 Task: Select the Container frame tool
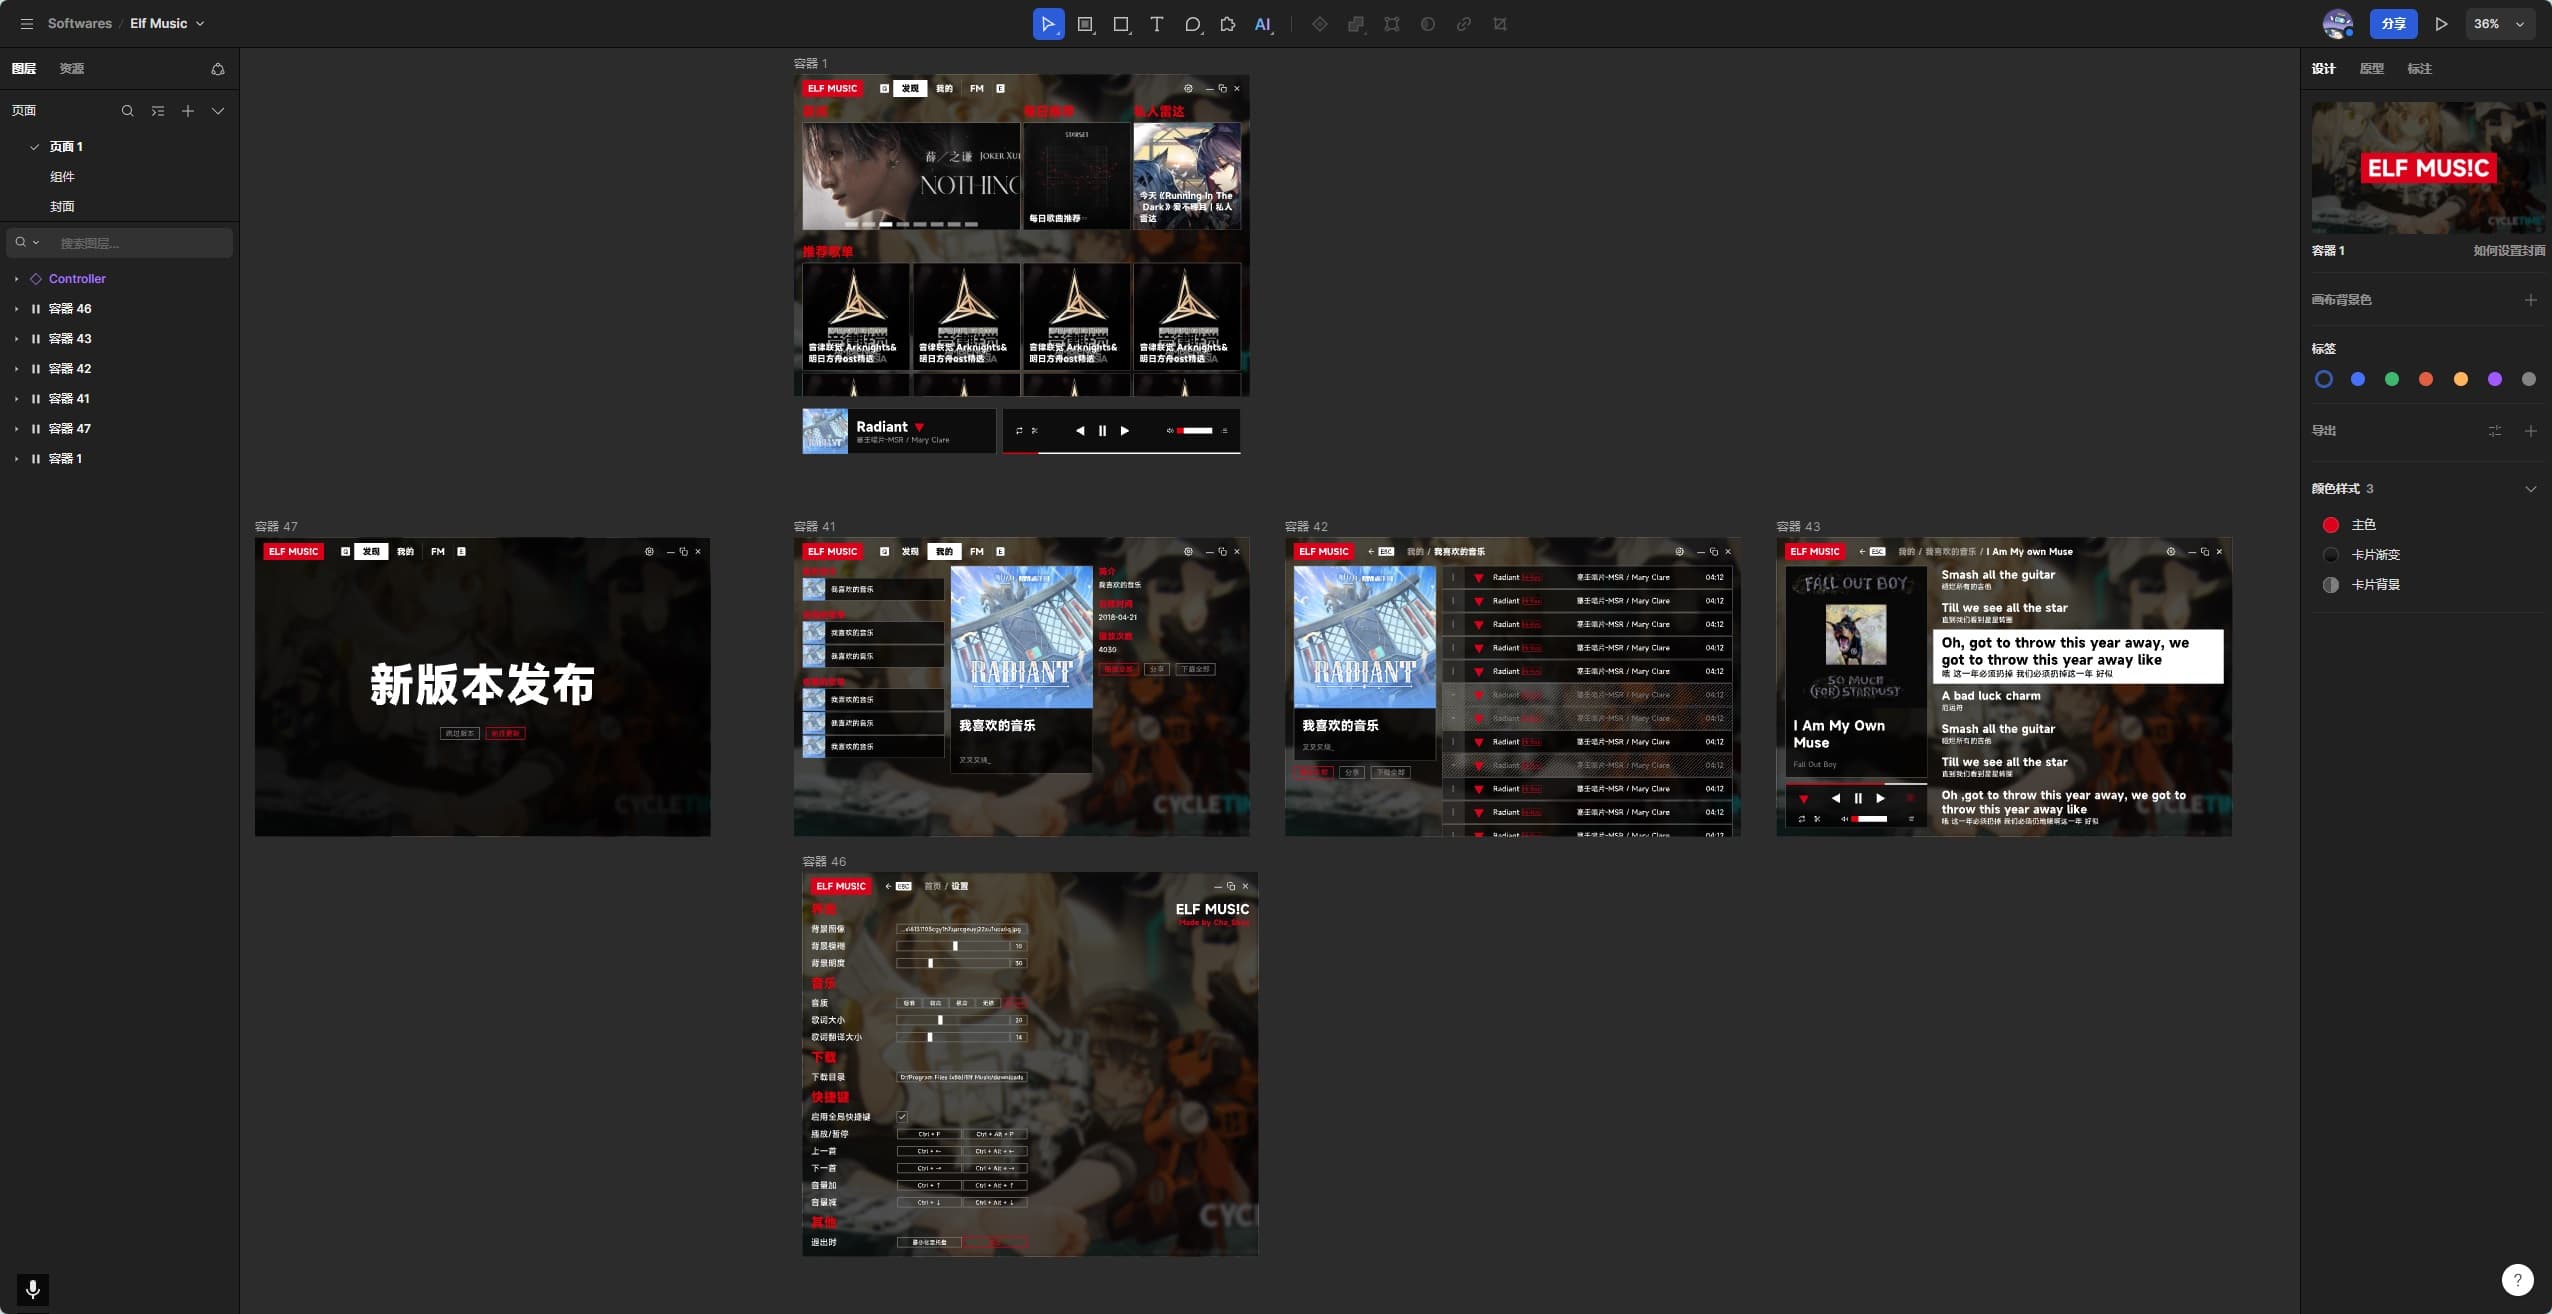coord(1085,24)
